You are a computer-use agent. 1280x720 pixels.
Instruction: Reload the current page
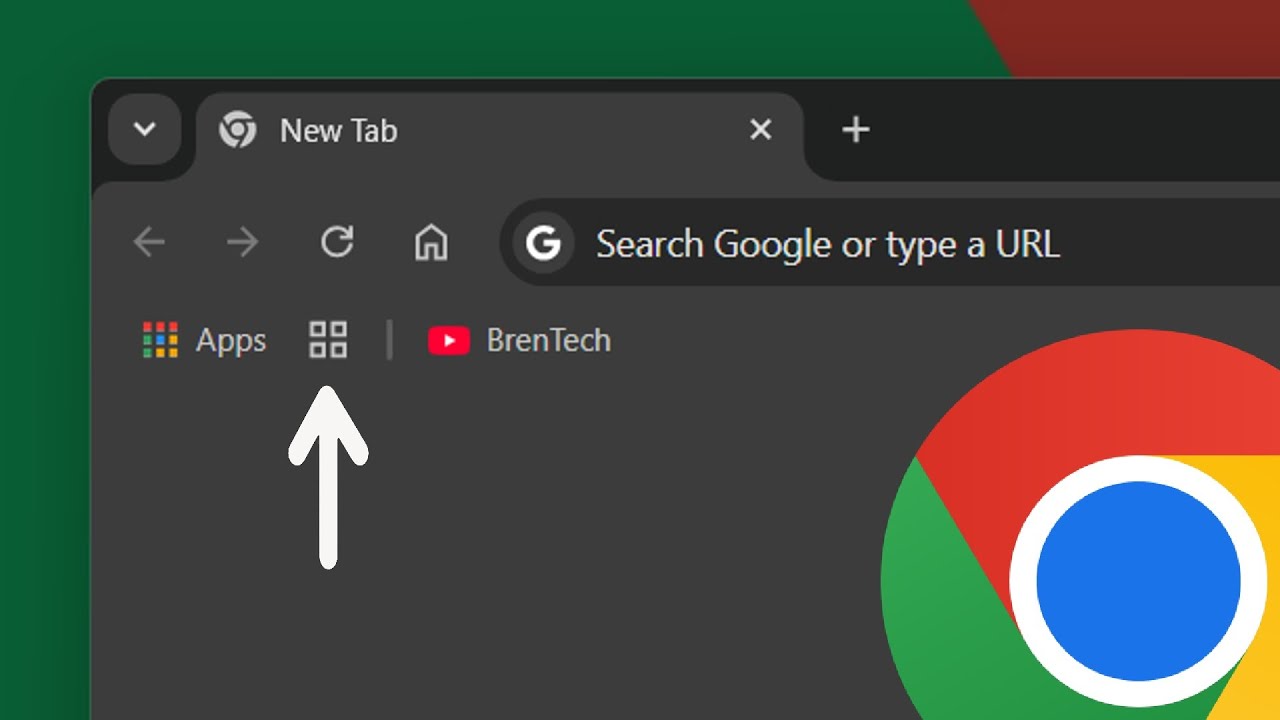[x=337, y=242]
